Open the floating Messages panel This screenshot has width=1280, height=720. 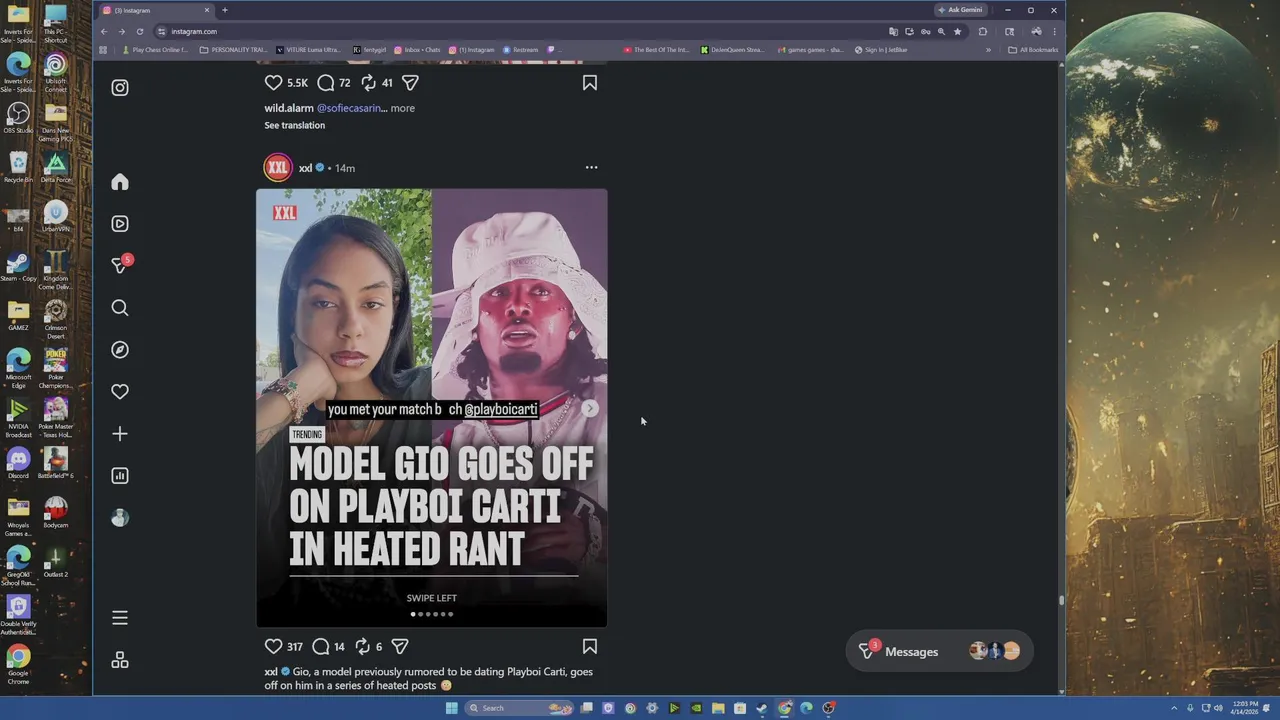[x=938, y=652]
